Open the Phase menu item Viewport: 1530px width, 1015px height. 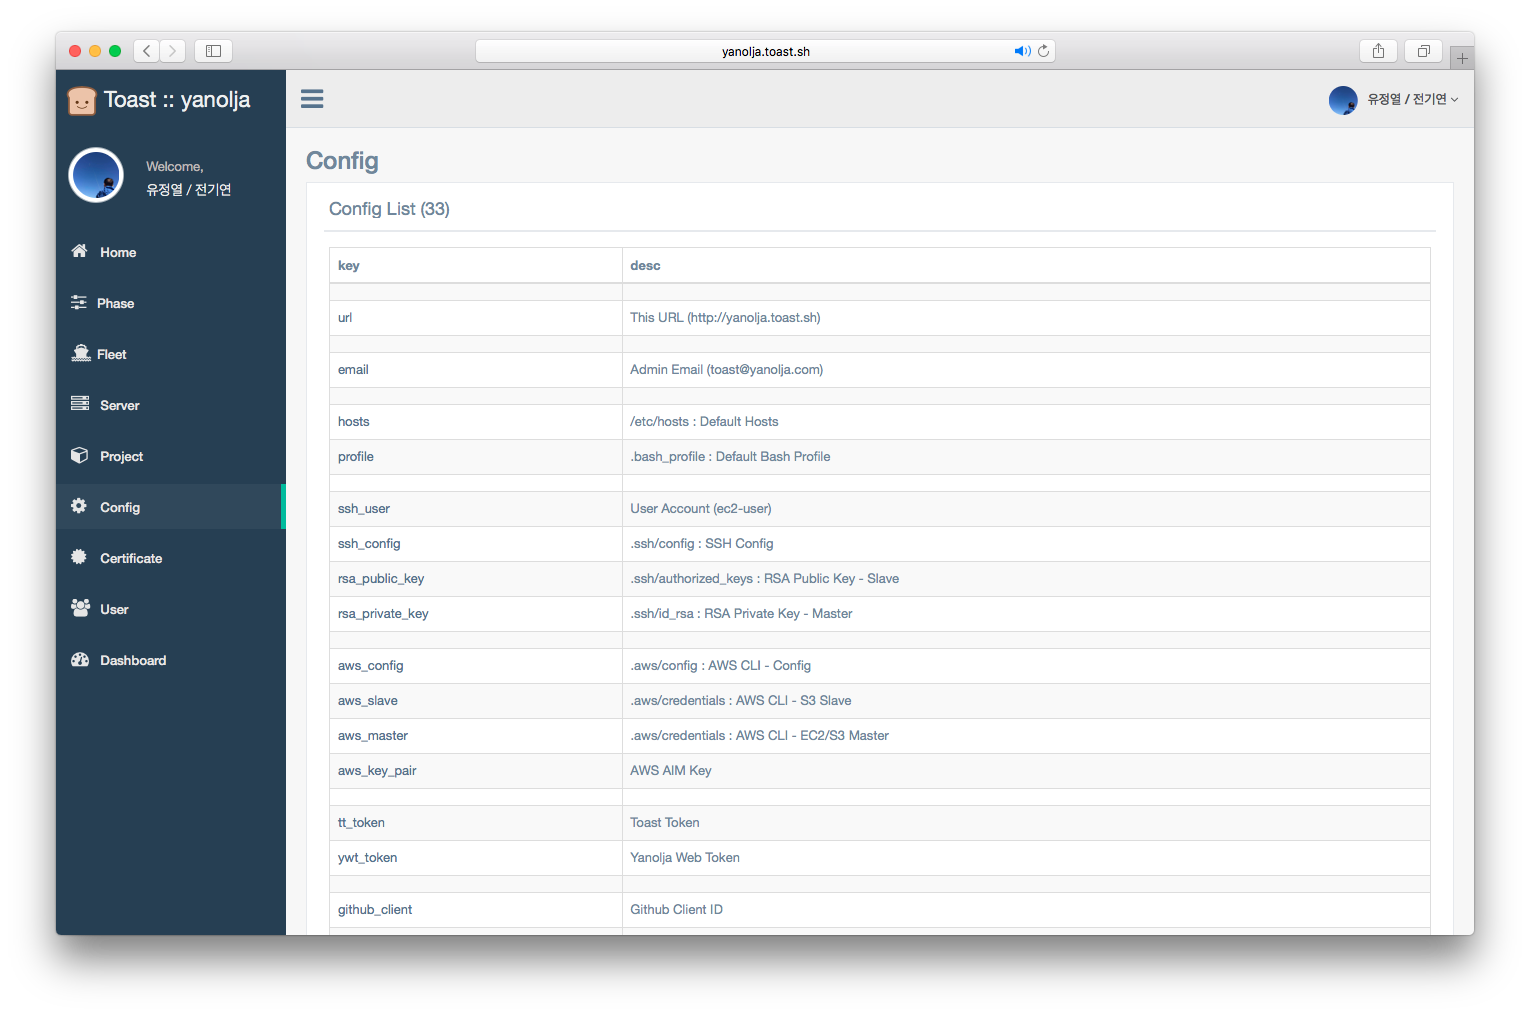coord(171,303)
